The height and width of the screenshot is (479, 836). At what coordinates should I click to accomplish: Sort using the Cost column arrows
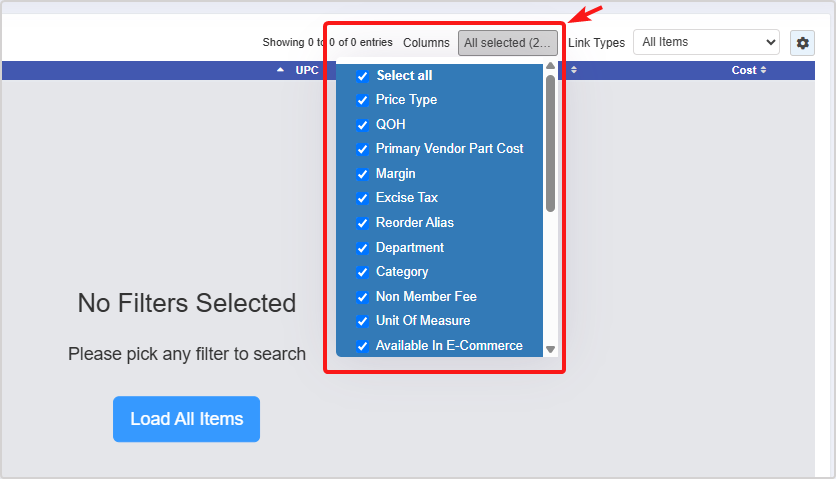(763, 70)
